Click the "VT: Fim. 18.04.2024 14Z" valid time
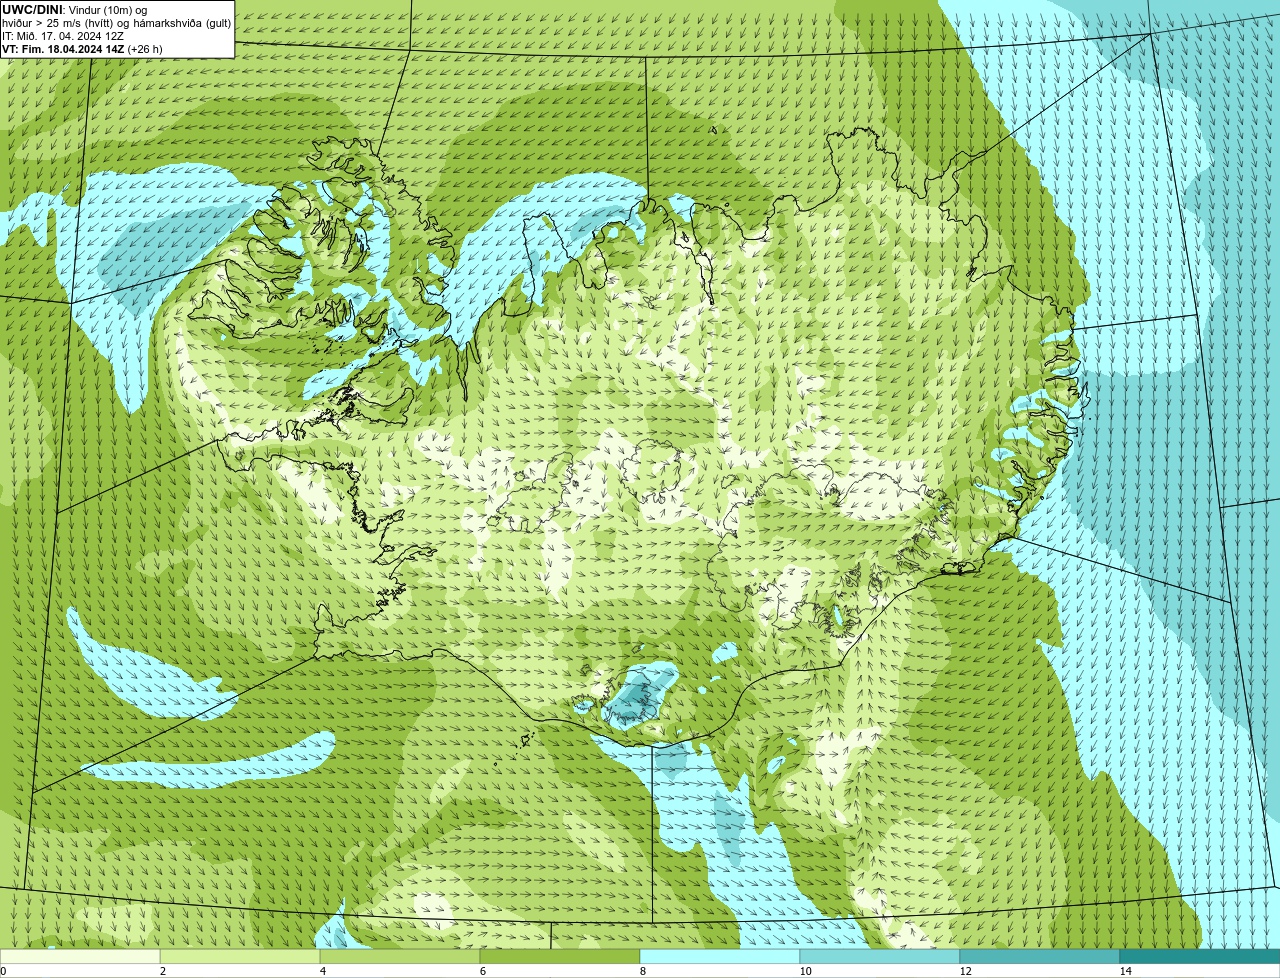 coord(63,49)
